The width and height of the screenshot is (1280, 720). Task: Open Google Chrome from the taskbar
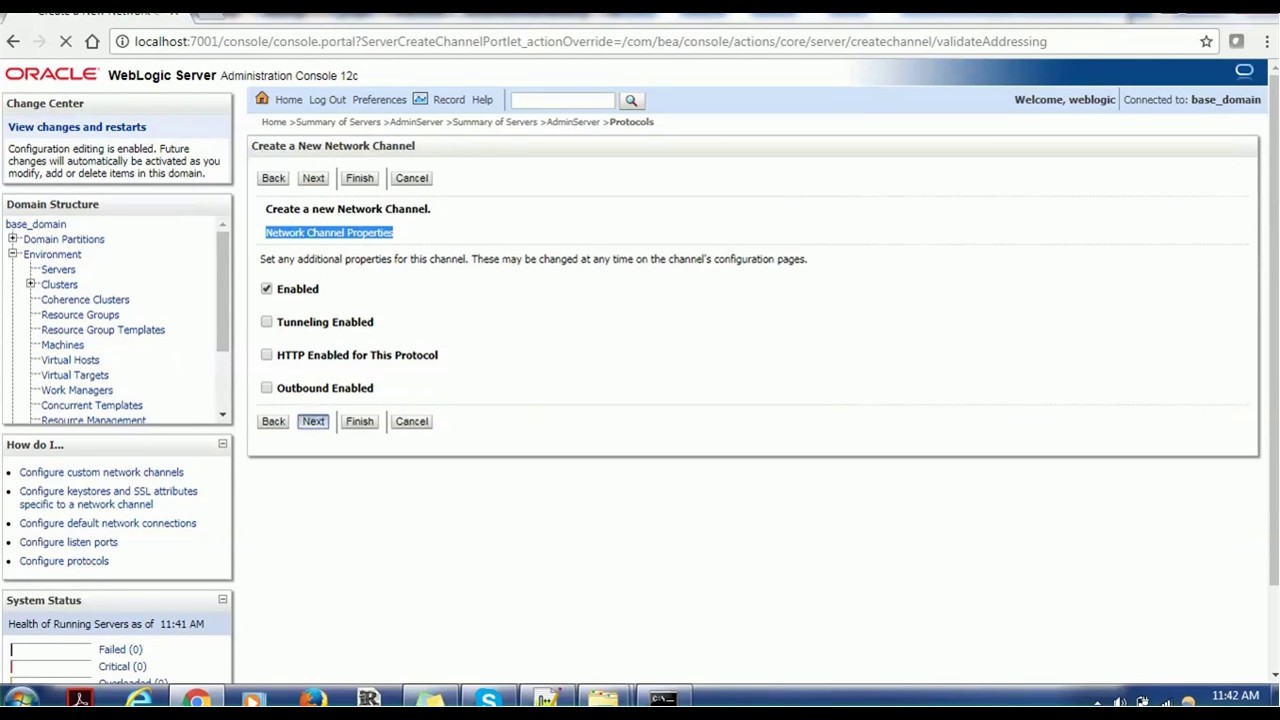click(x=197, y=699)
